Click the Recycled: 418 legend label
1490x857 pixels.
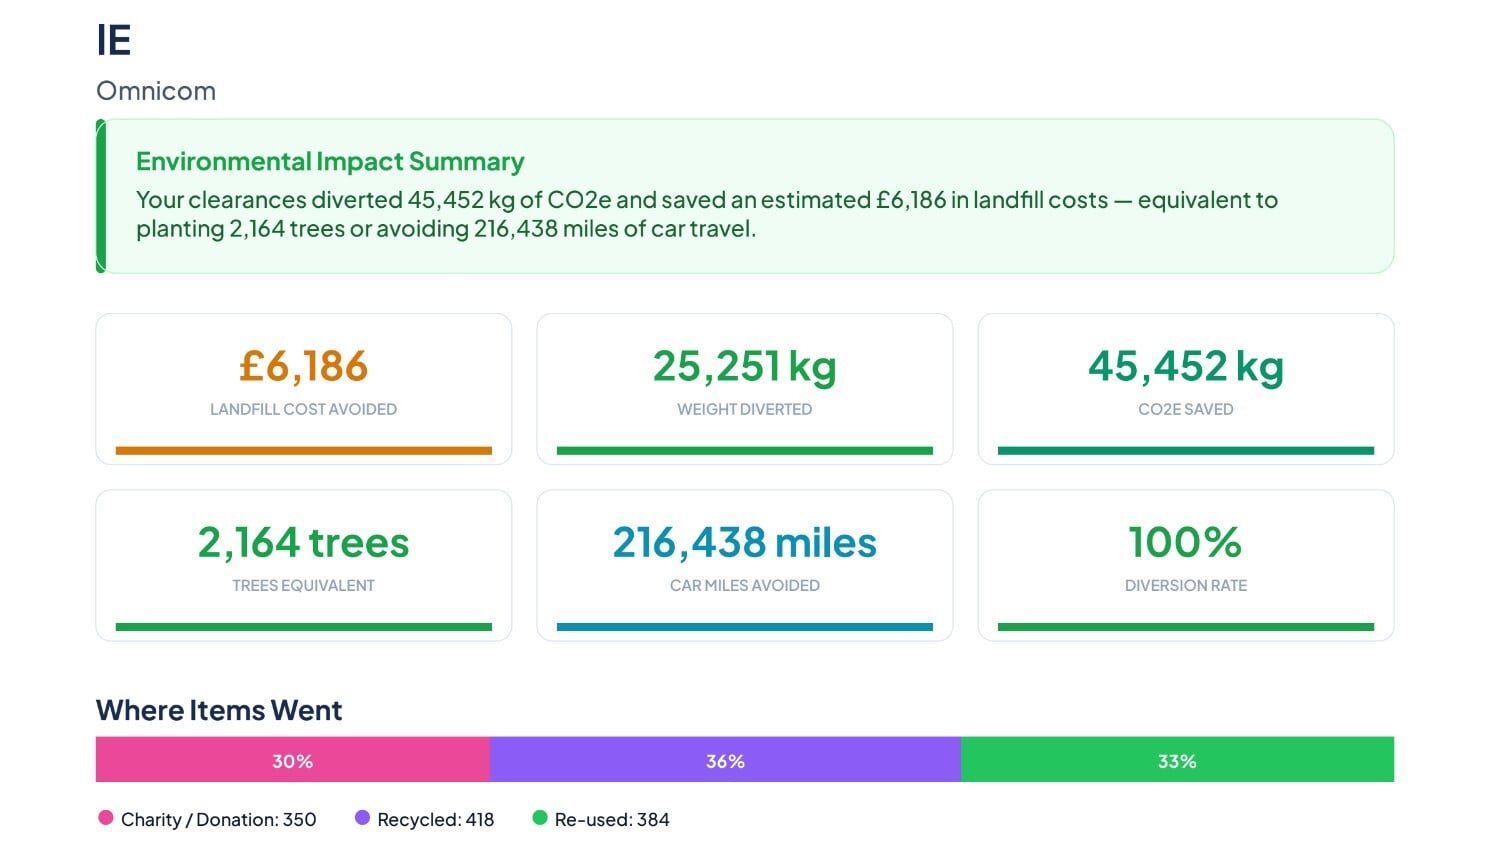436,819
